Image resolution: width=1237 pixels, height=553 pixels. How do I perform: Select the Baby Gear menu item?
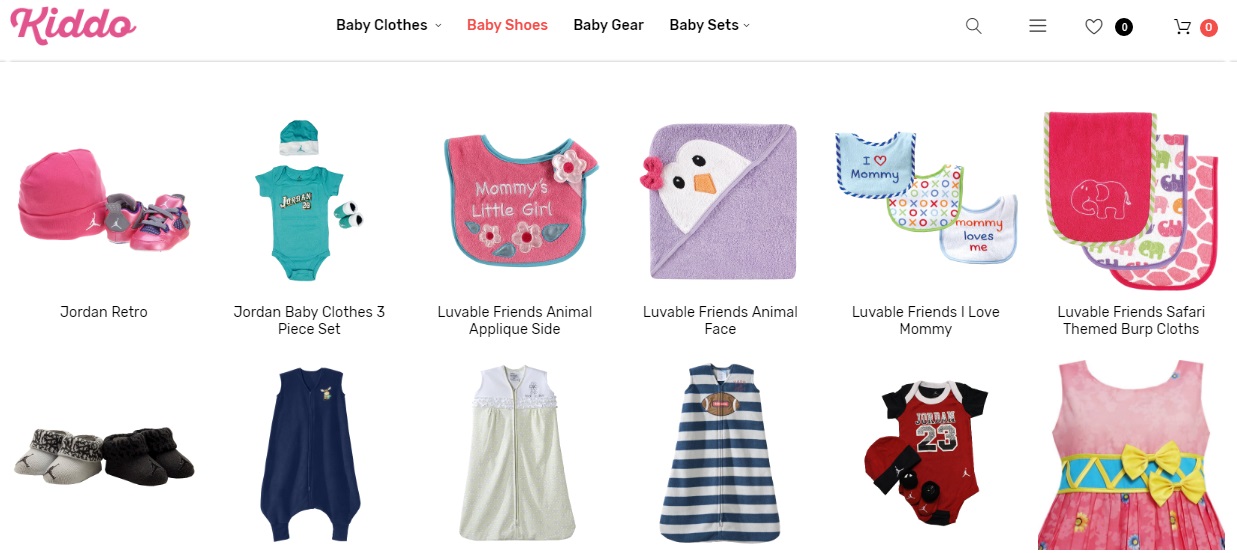608,25
